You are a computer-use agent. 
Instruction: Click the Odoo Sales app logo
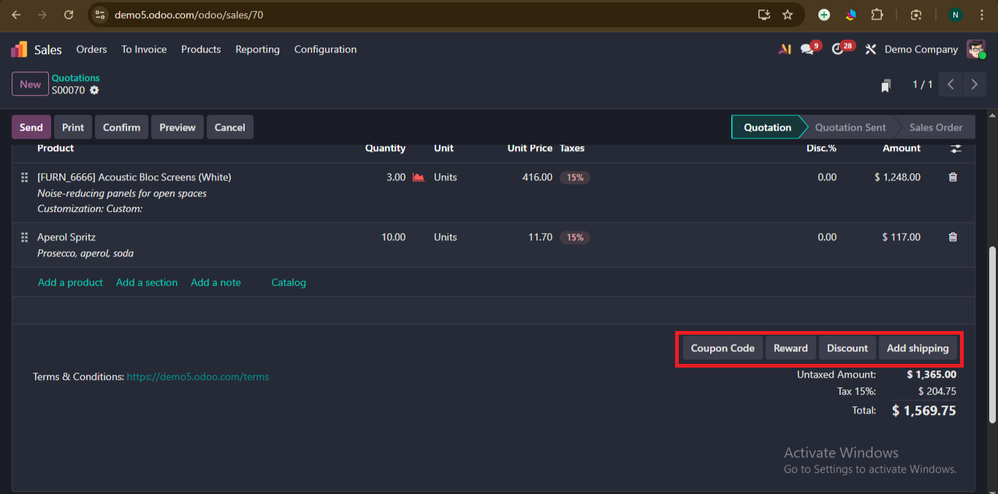coord(19,50)
